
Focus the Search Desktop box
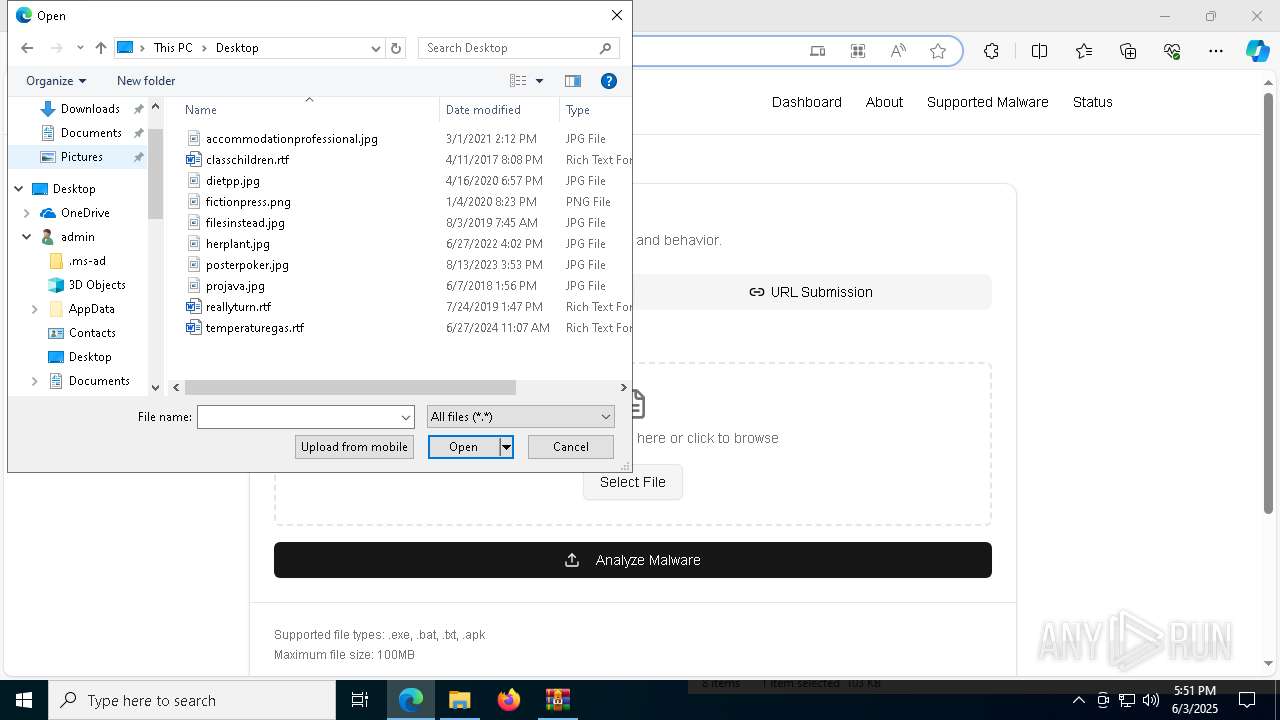(519, 48)
